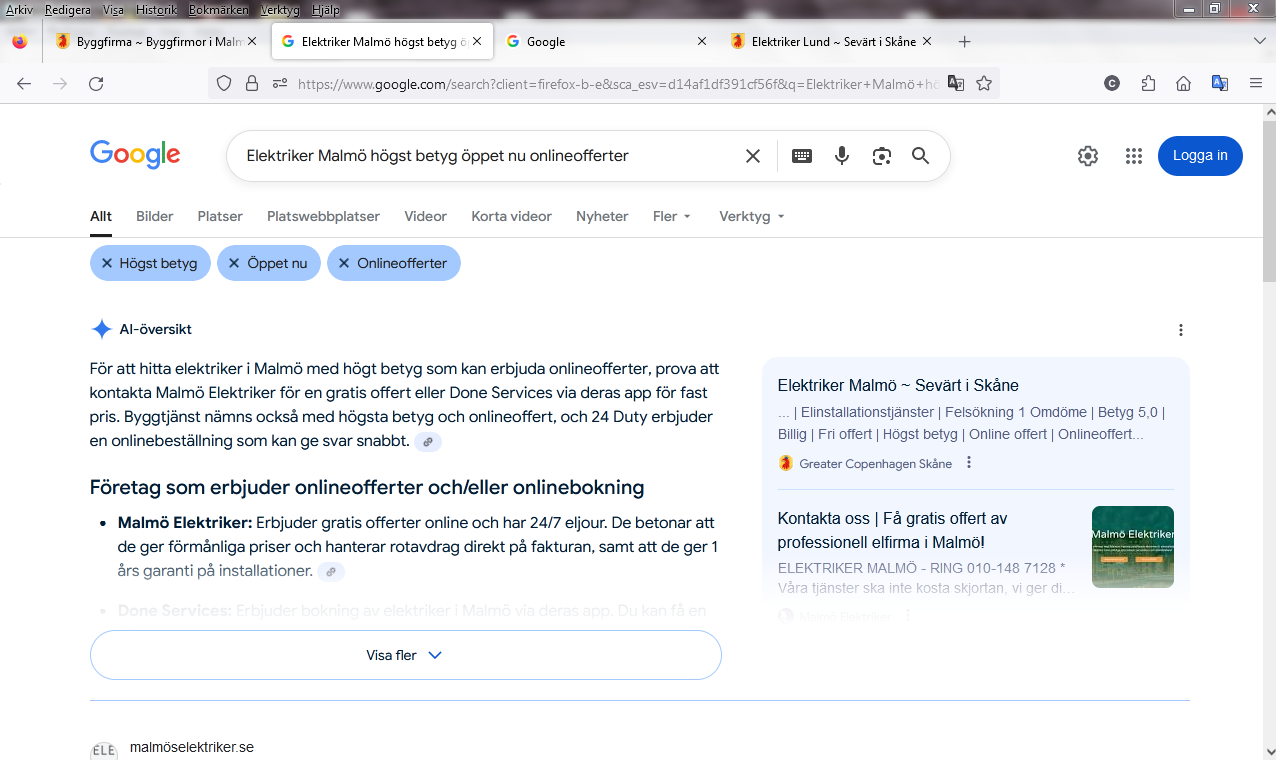
Task: Expand AI overview with Visa fler
Action: [x=405, y=655]
